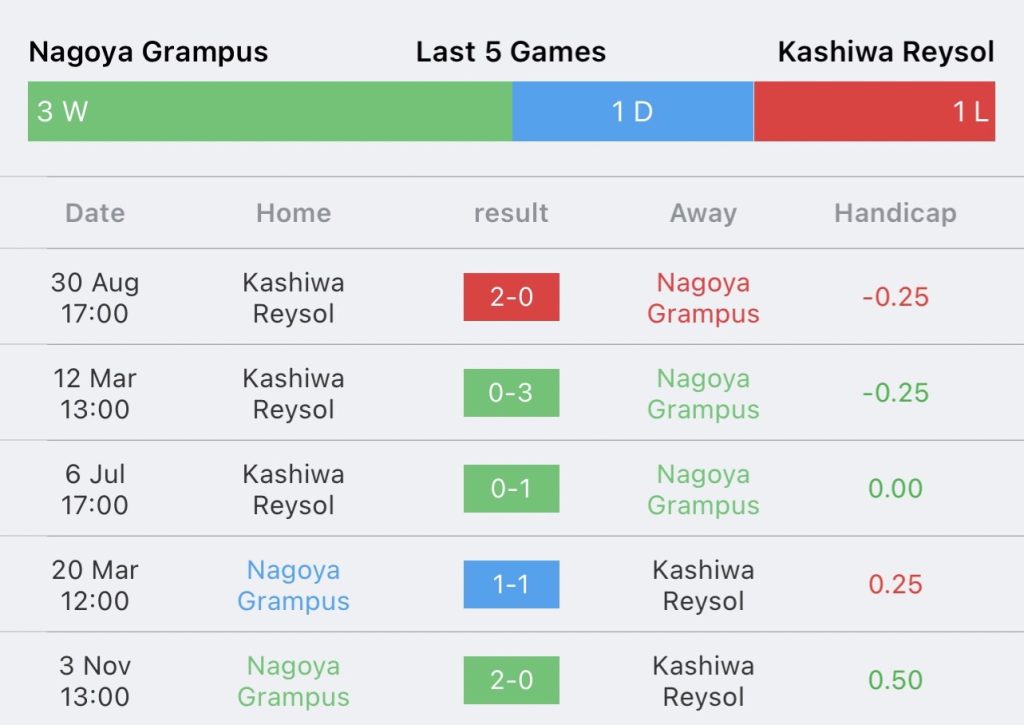Click the 6 Jul 17:00 date cell
The height and width of the screenshot is (725, 1024).
95,489
